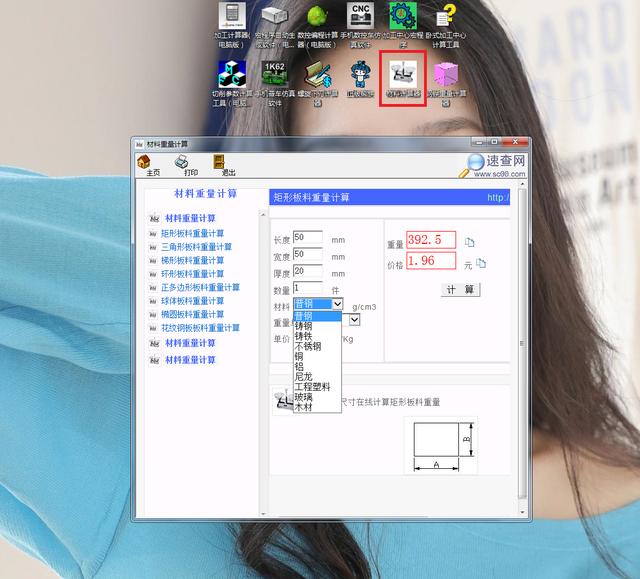The height and width of the screenshot is (579, 640).
Task: Click the 厚度 input field
Action: 308,271
